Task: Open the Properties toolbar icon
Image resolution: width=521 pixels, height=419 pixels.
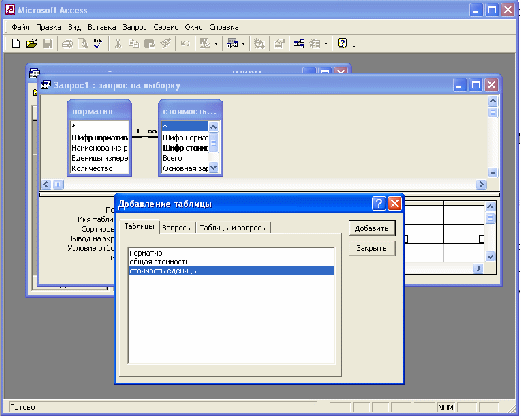Action: pos(279,44)
